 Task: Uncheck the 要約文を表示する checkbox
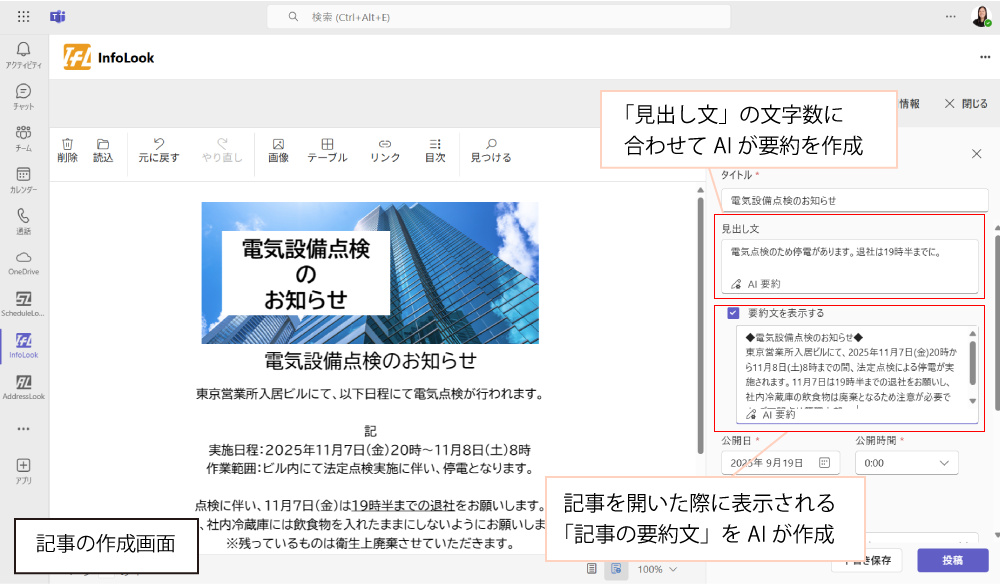tap(734, 313)
